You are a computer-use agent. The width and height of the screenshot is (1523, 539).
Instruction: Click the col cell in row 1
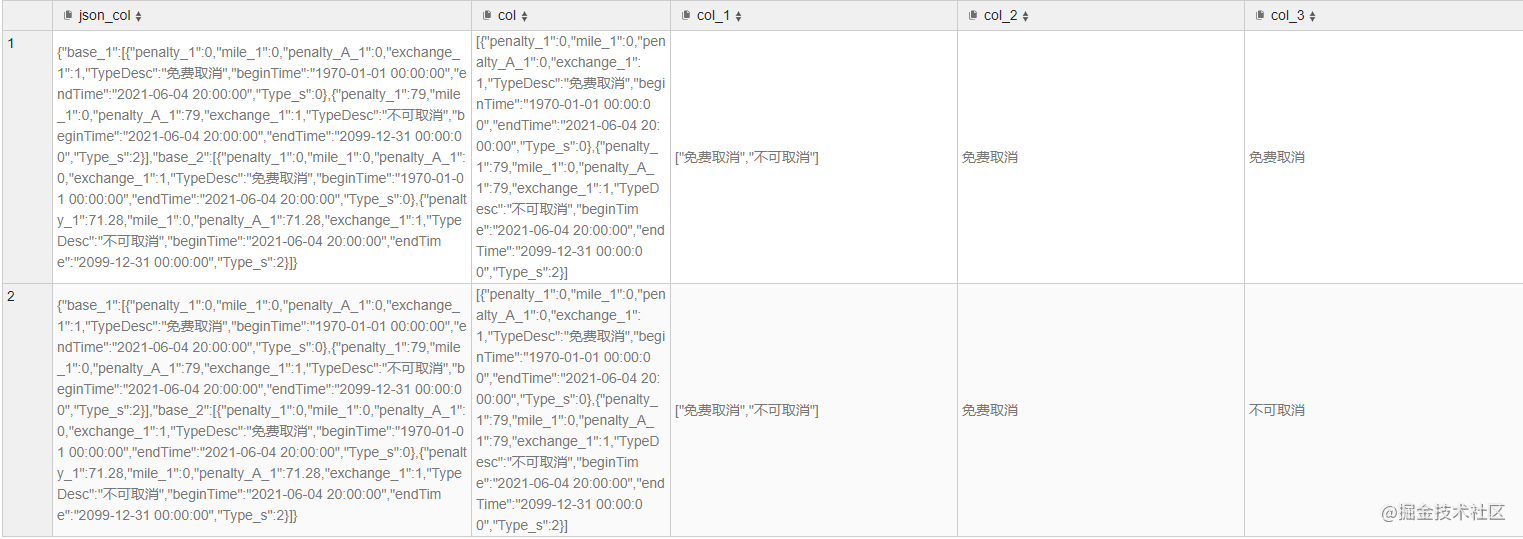tap(571, 157)
